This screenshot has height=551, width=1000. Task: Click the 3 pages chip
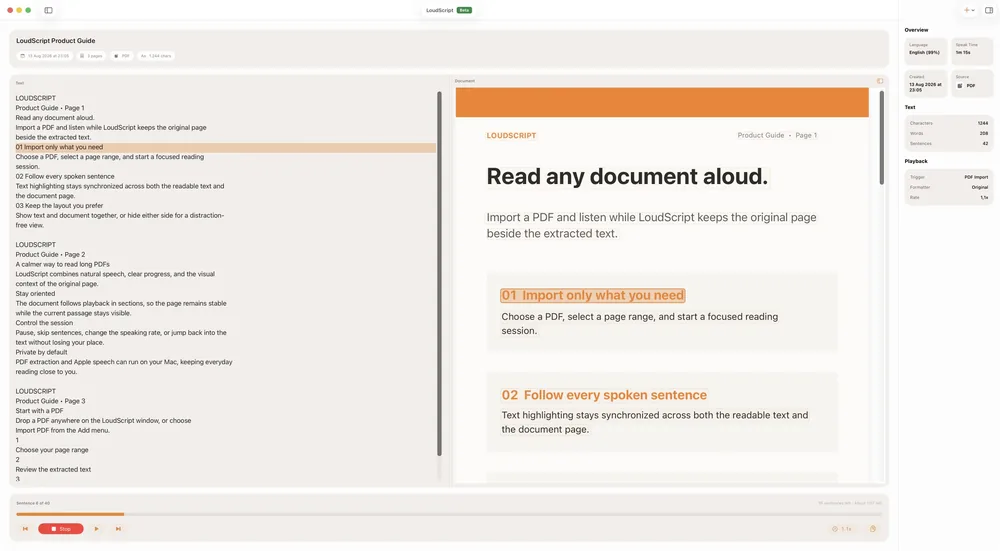[91, 56]
